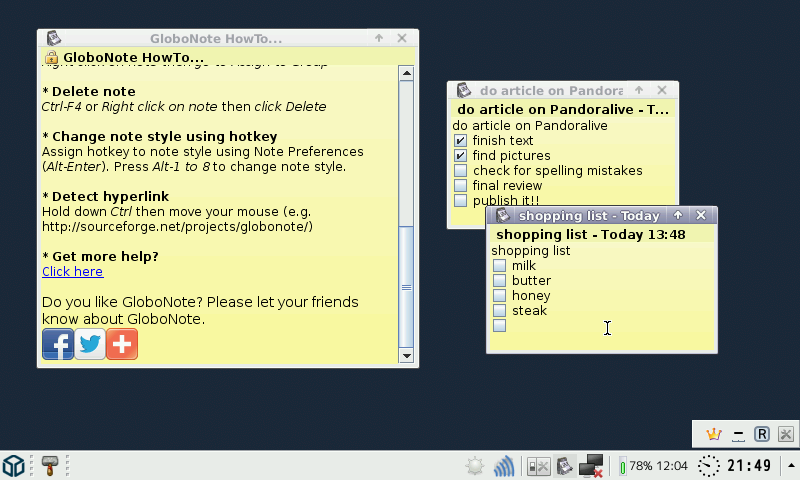
Task: Open the Click here help link
Action: (x=72, y=271)
